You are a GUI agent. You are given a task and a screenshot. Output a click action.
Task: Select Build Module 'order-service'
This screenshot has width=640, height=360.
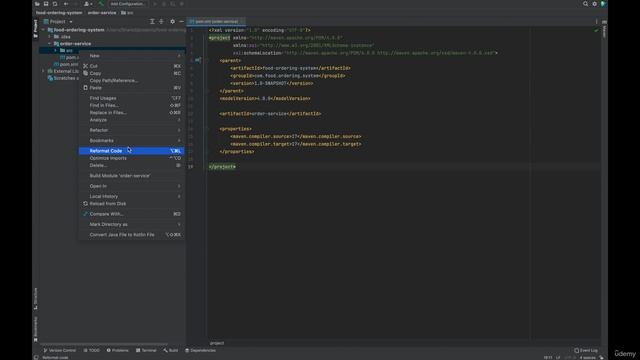pyautogui.click(x=131, y=176)
